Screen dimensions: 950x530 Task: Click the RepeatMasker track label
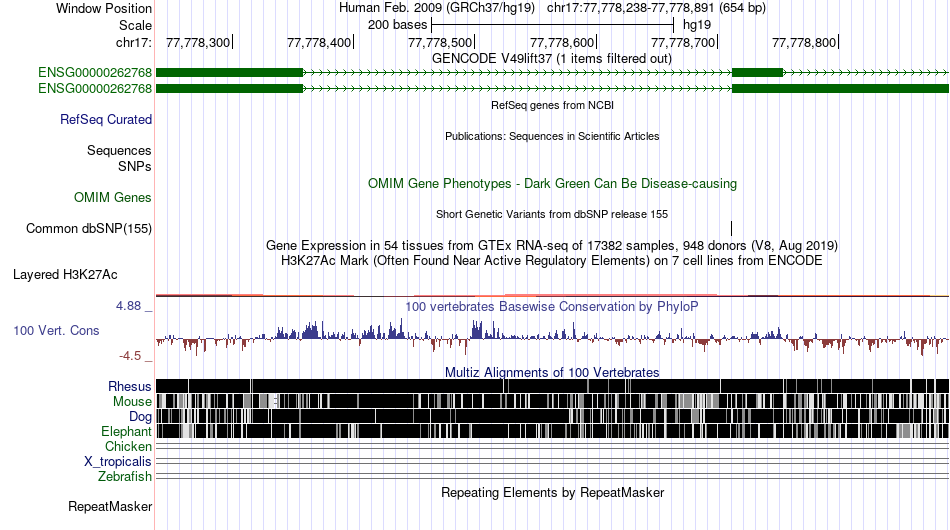point(110,506)
